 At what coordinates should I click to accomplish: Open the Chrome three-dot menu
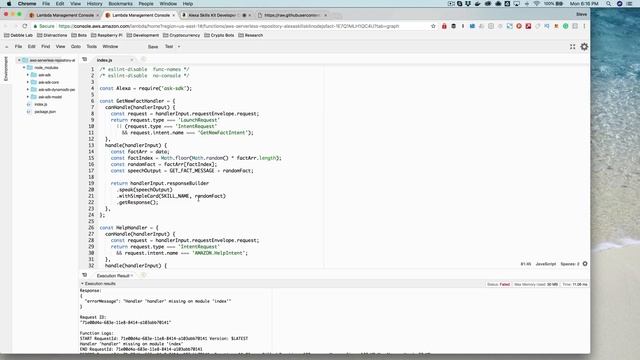tap(584, 26)
